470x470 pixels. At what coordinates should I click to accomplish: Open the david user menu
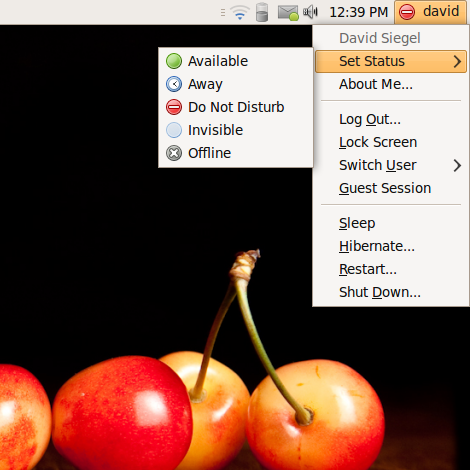(x=430, y=12)
